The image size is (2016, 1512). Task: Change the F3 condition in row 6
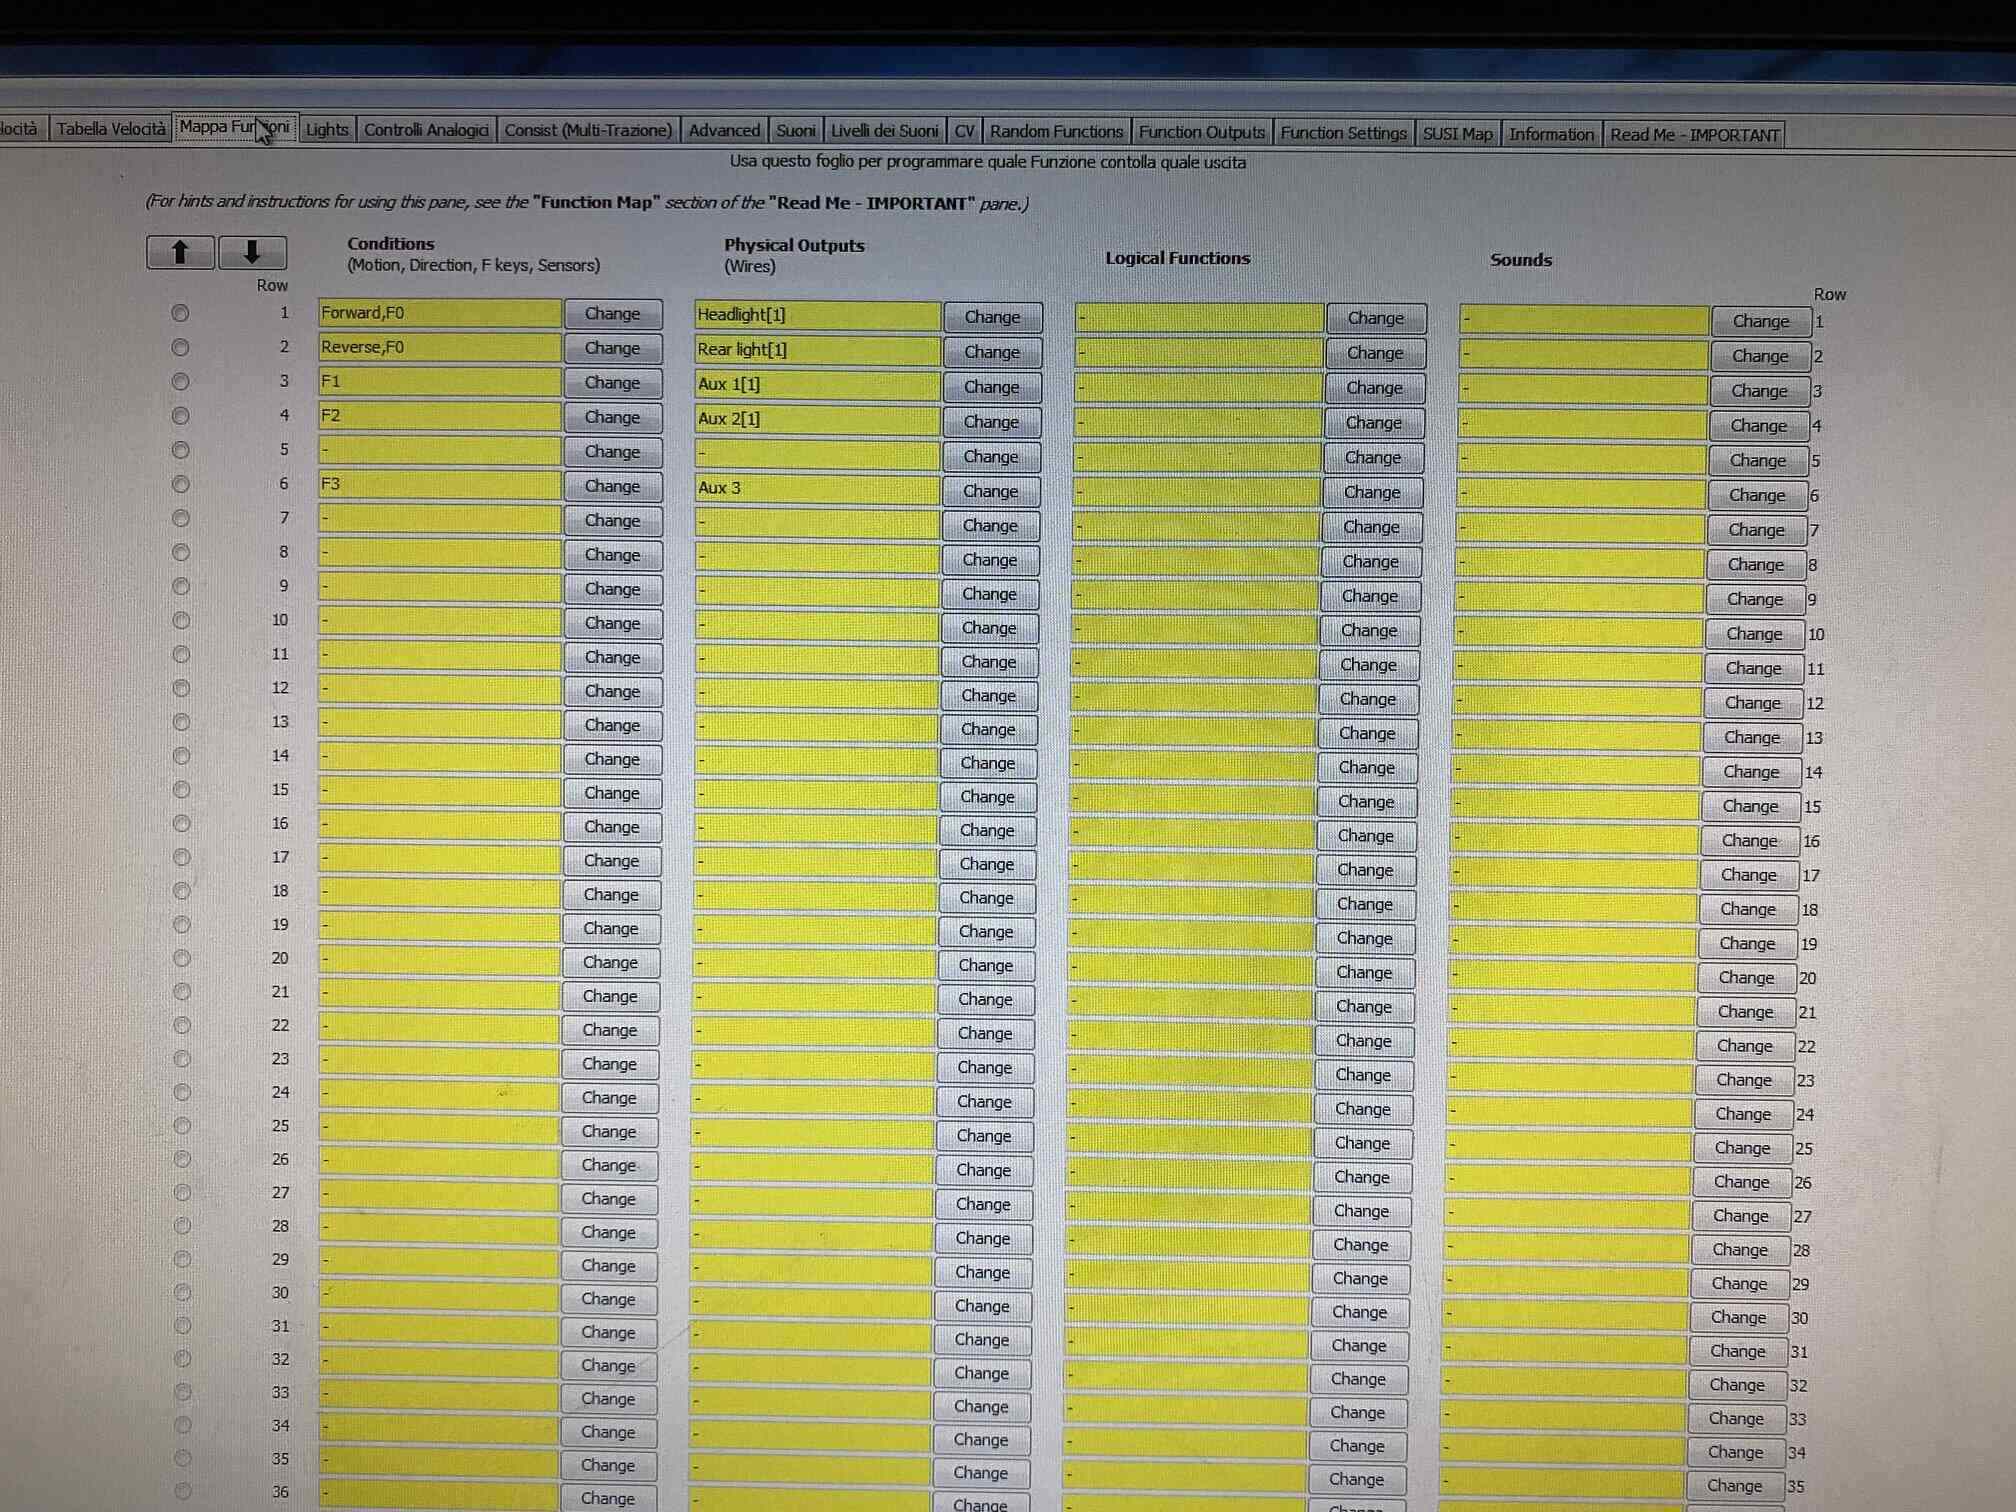[x=612, y=486]
